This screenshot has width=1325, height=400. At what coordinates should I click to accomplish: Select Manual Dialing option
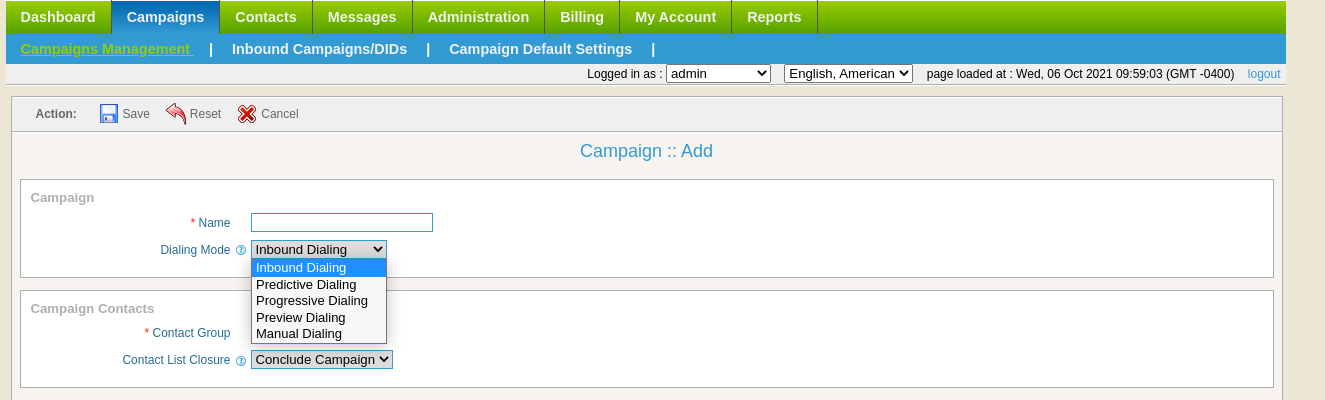pyautogui.click(x=319, y=334)
